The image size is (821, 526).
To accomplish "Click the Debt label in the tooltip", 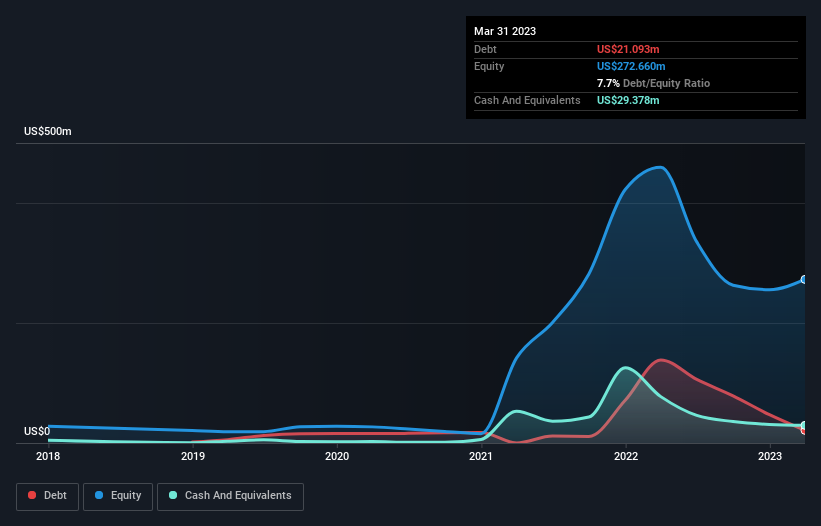I will (485, 49).
